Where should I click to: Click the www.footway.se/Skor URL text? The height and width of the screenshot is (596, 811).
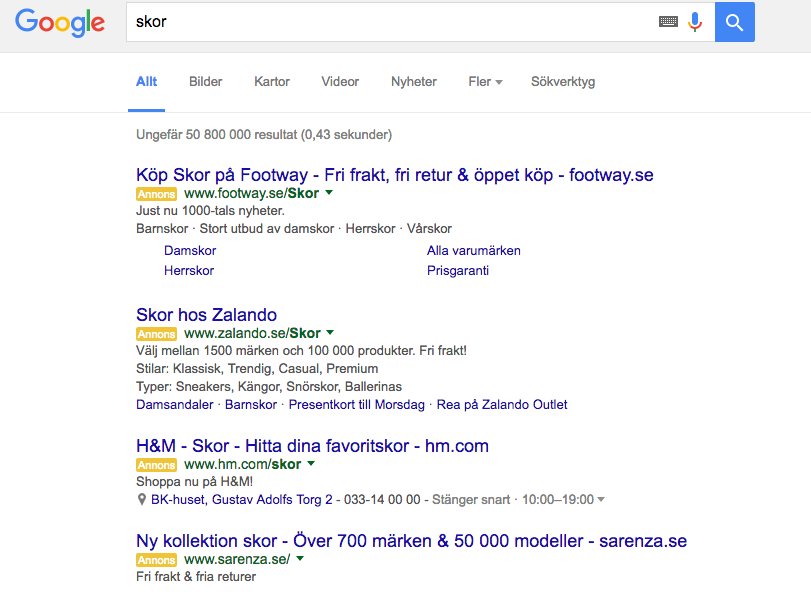[x=251, y=193]
